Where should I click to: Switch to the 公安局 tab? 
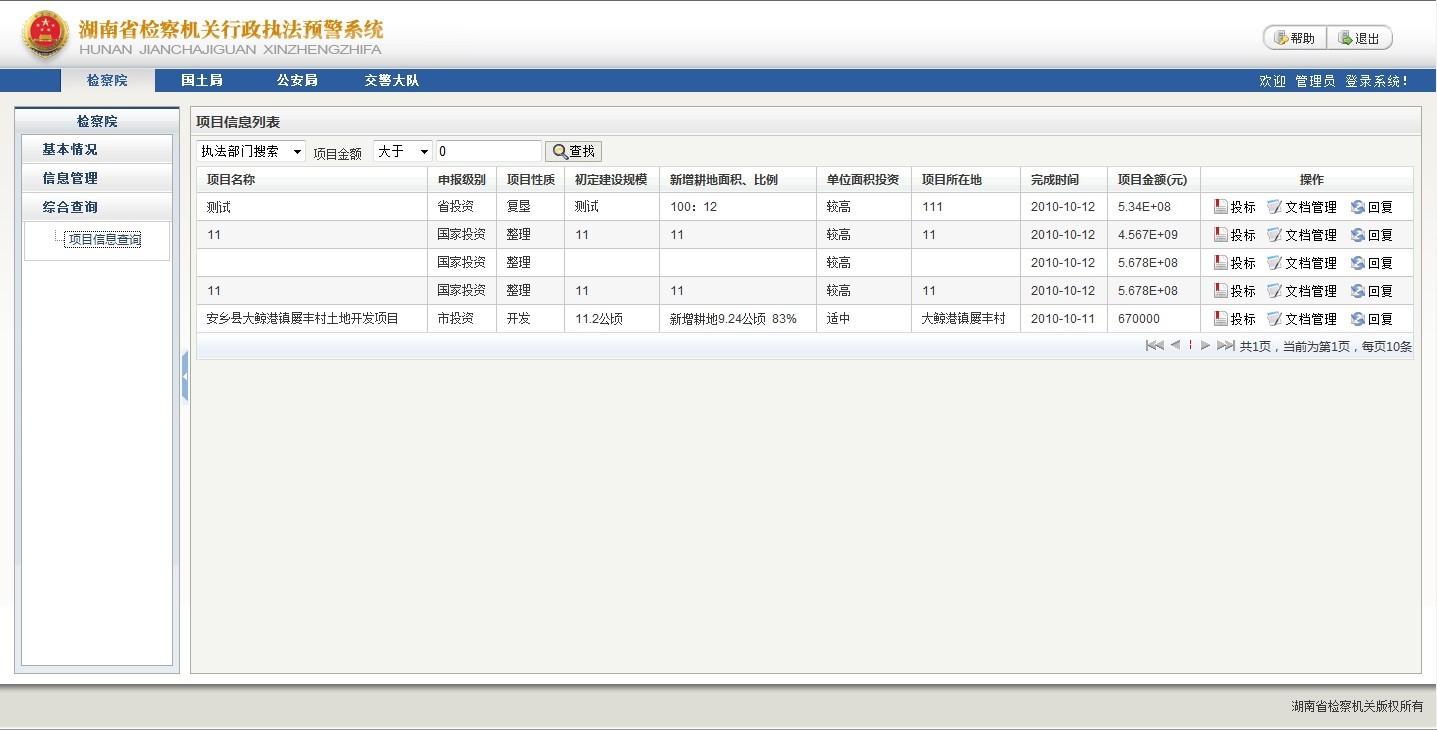coord(297,80)
